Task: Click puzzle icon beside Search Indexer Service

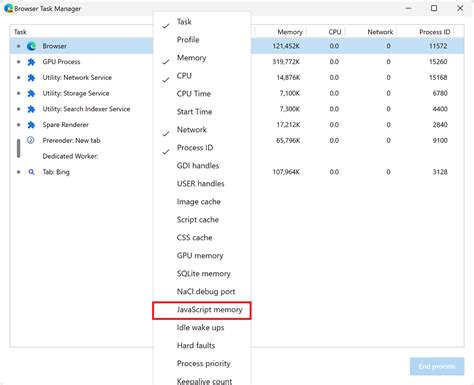Action: [x=31, y=109]
